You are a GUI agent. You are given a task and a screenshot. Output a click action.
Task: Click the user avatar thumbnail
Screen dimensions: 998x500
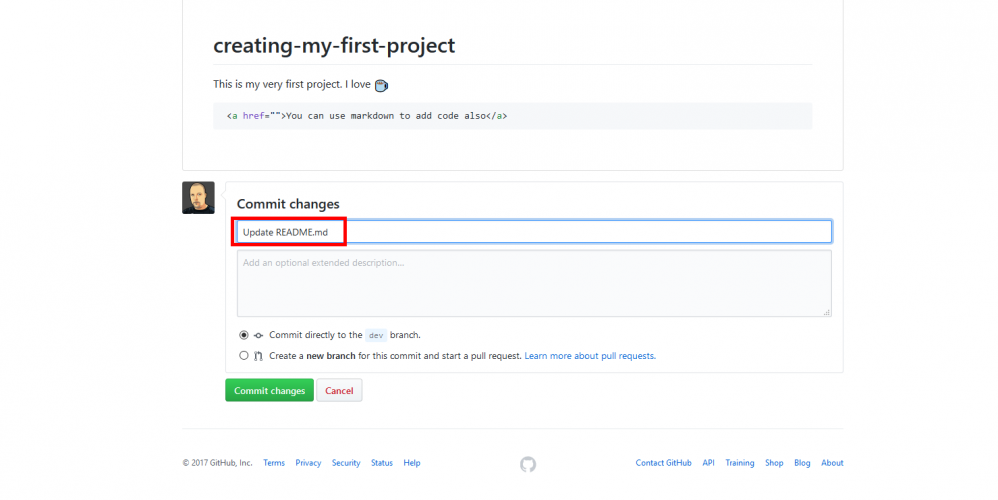(199, 197)
